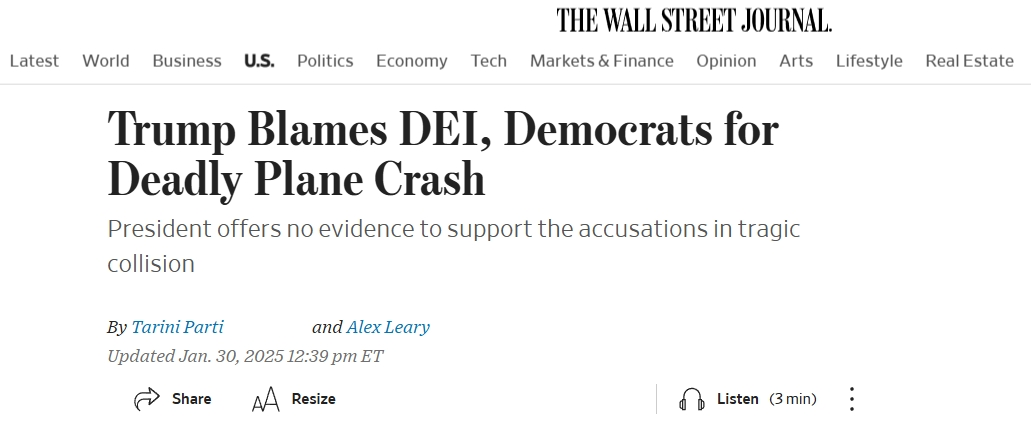Open the three-dot more options menu
The height and width of the screenshot is (435, 1031).
coord(851,399)
